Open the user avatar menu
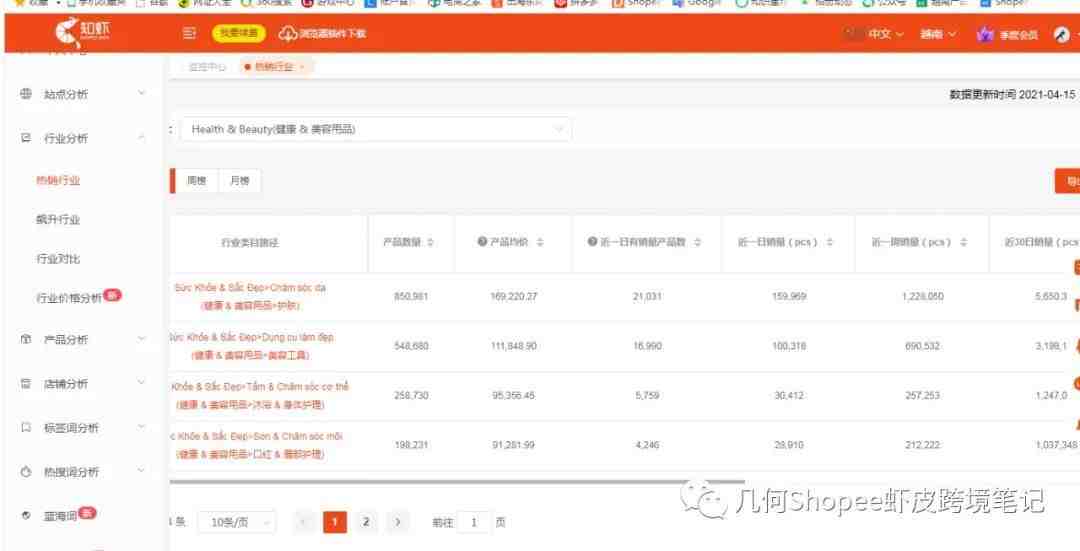 [x=1062, y=34]
